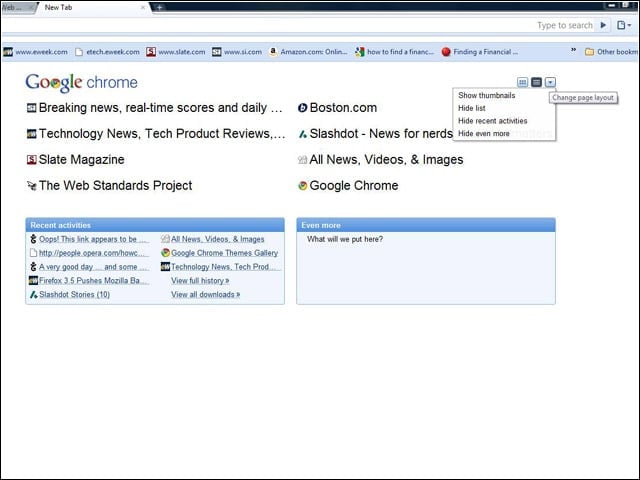Open Amazon.com bookmark
The height and width of the screenshot is (480, 640).
pyautogui.click(x=309, y=52)
